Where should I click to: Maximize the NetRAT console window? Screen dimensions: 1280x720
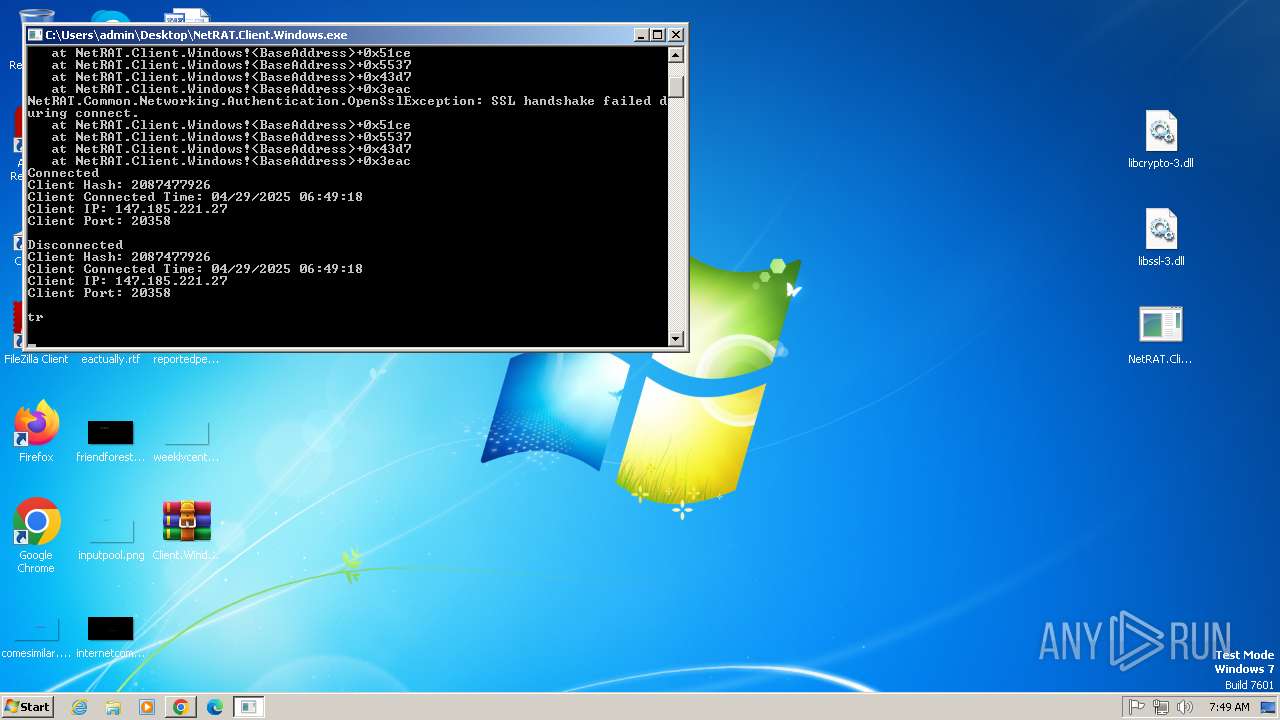[657, 34]
